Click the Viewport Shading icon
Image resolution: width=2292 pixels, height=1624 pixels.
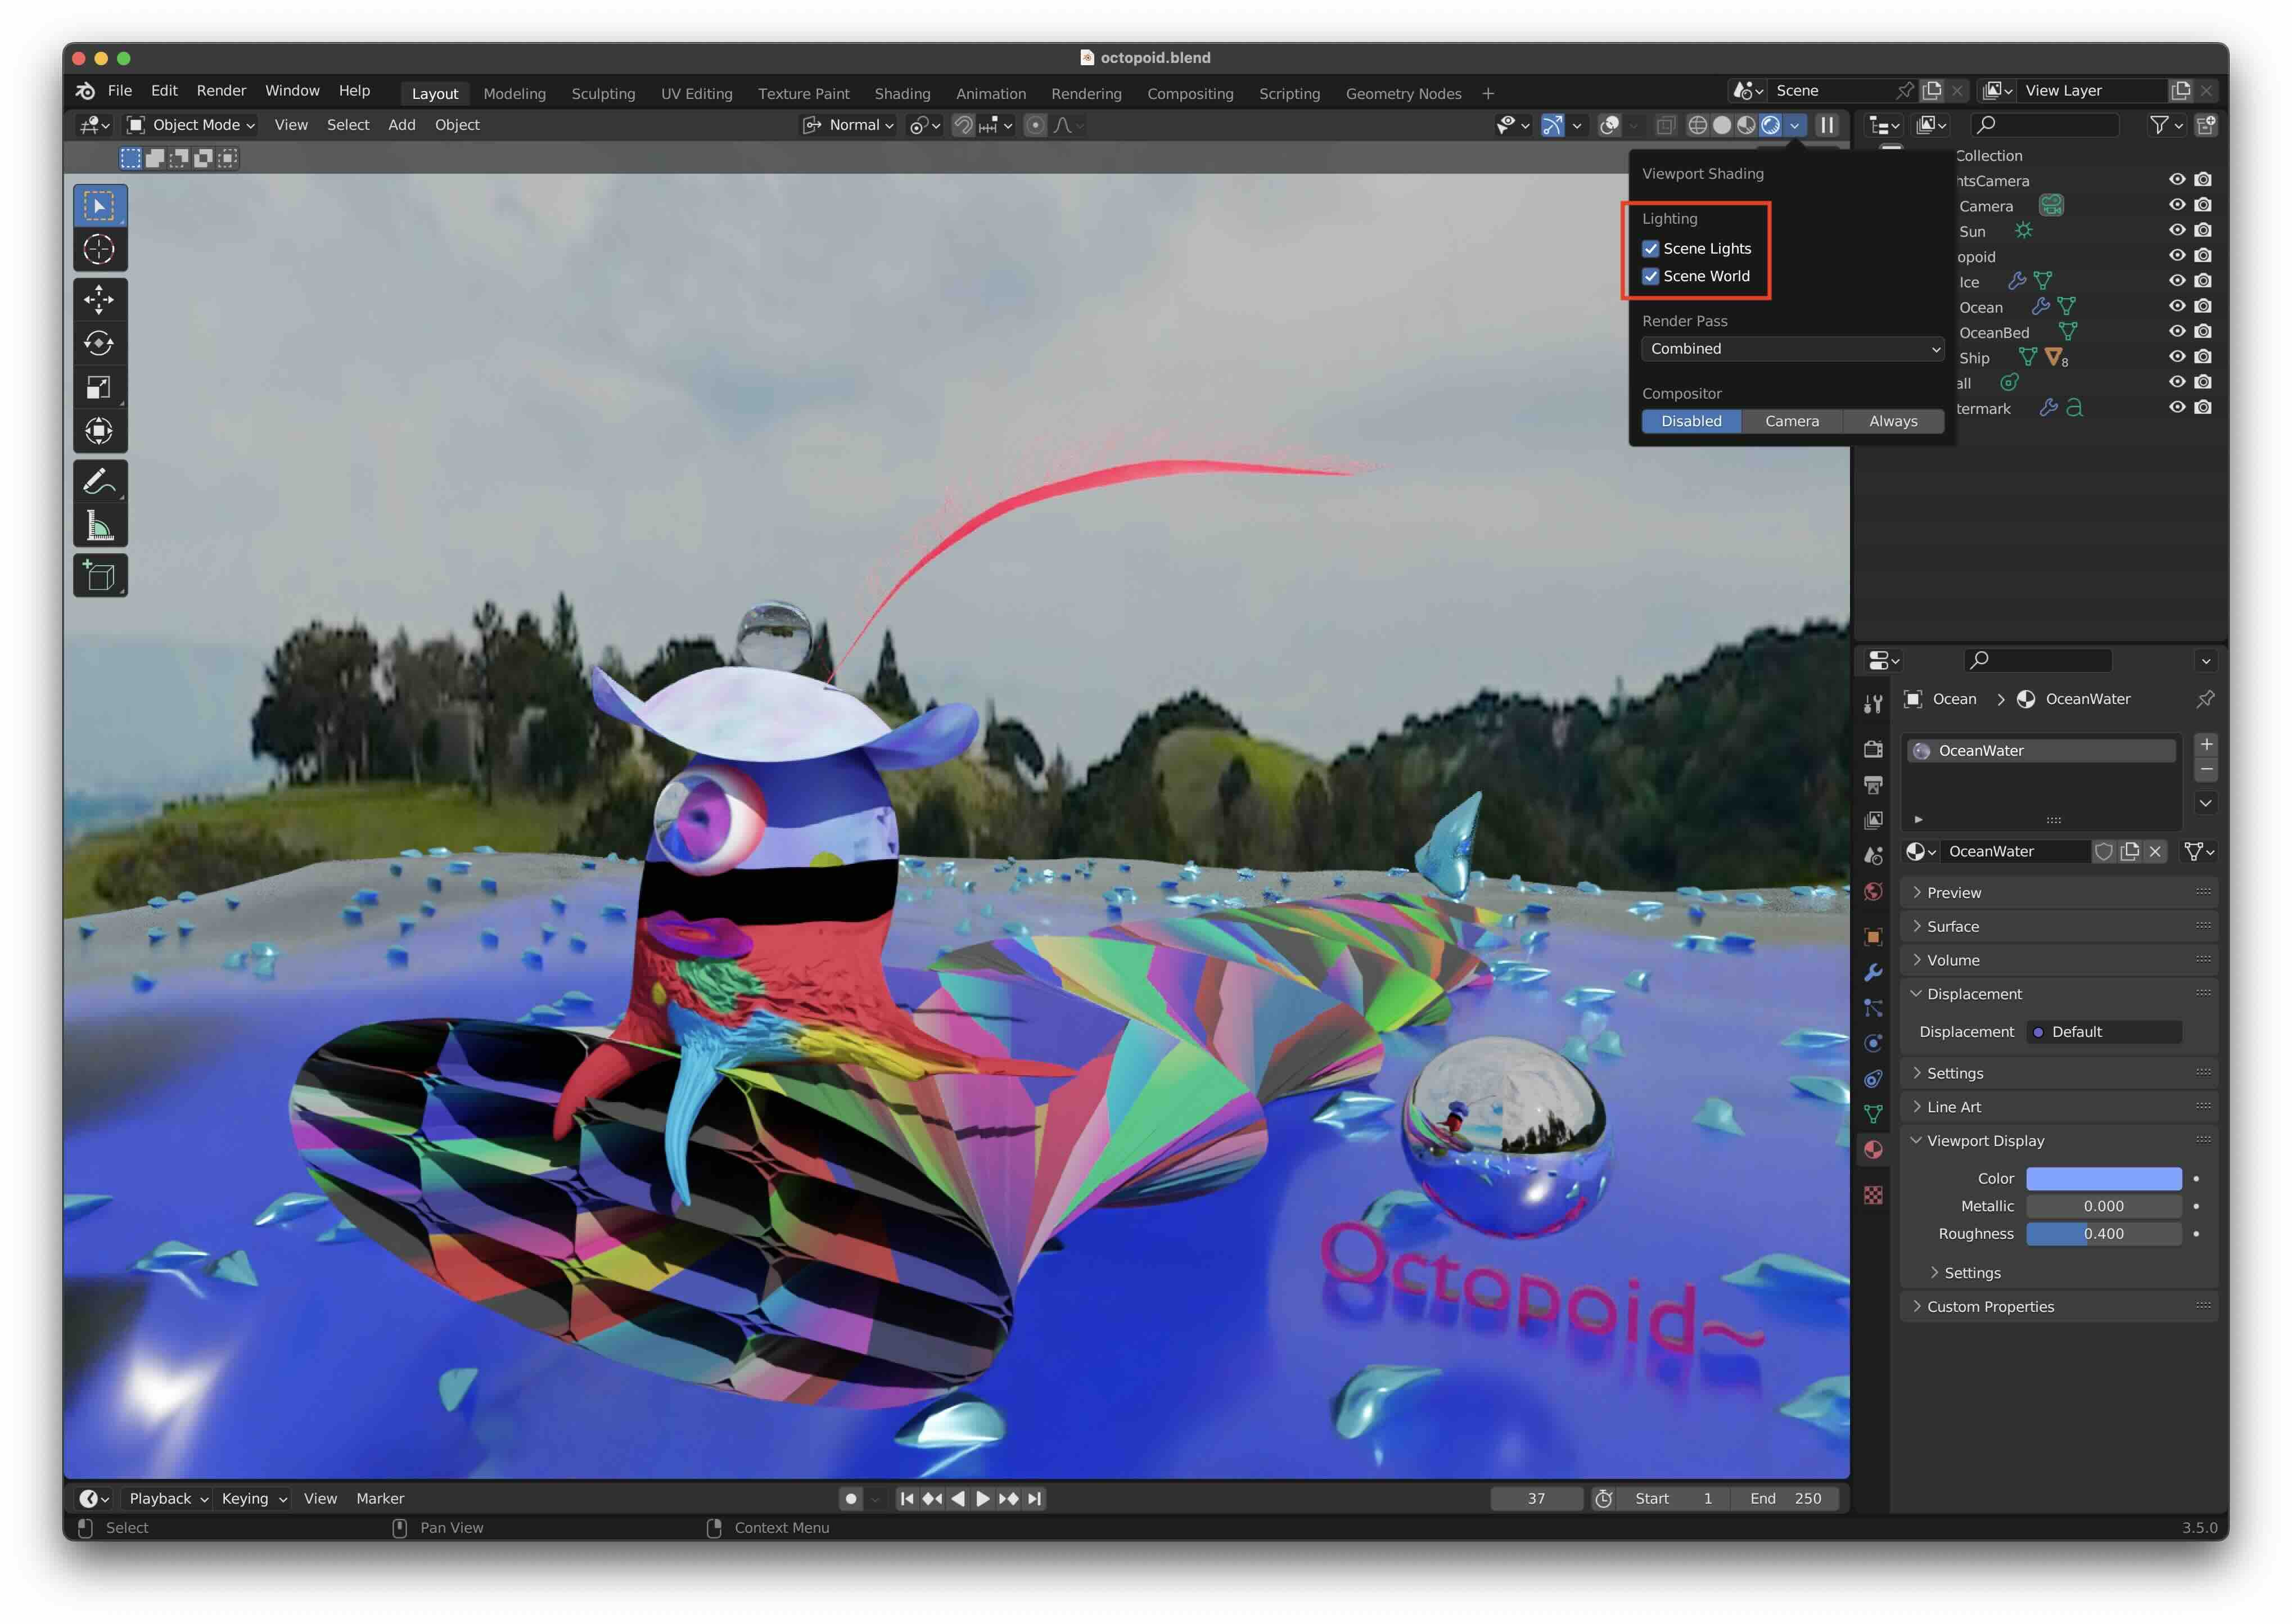point(1766,125)
